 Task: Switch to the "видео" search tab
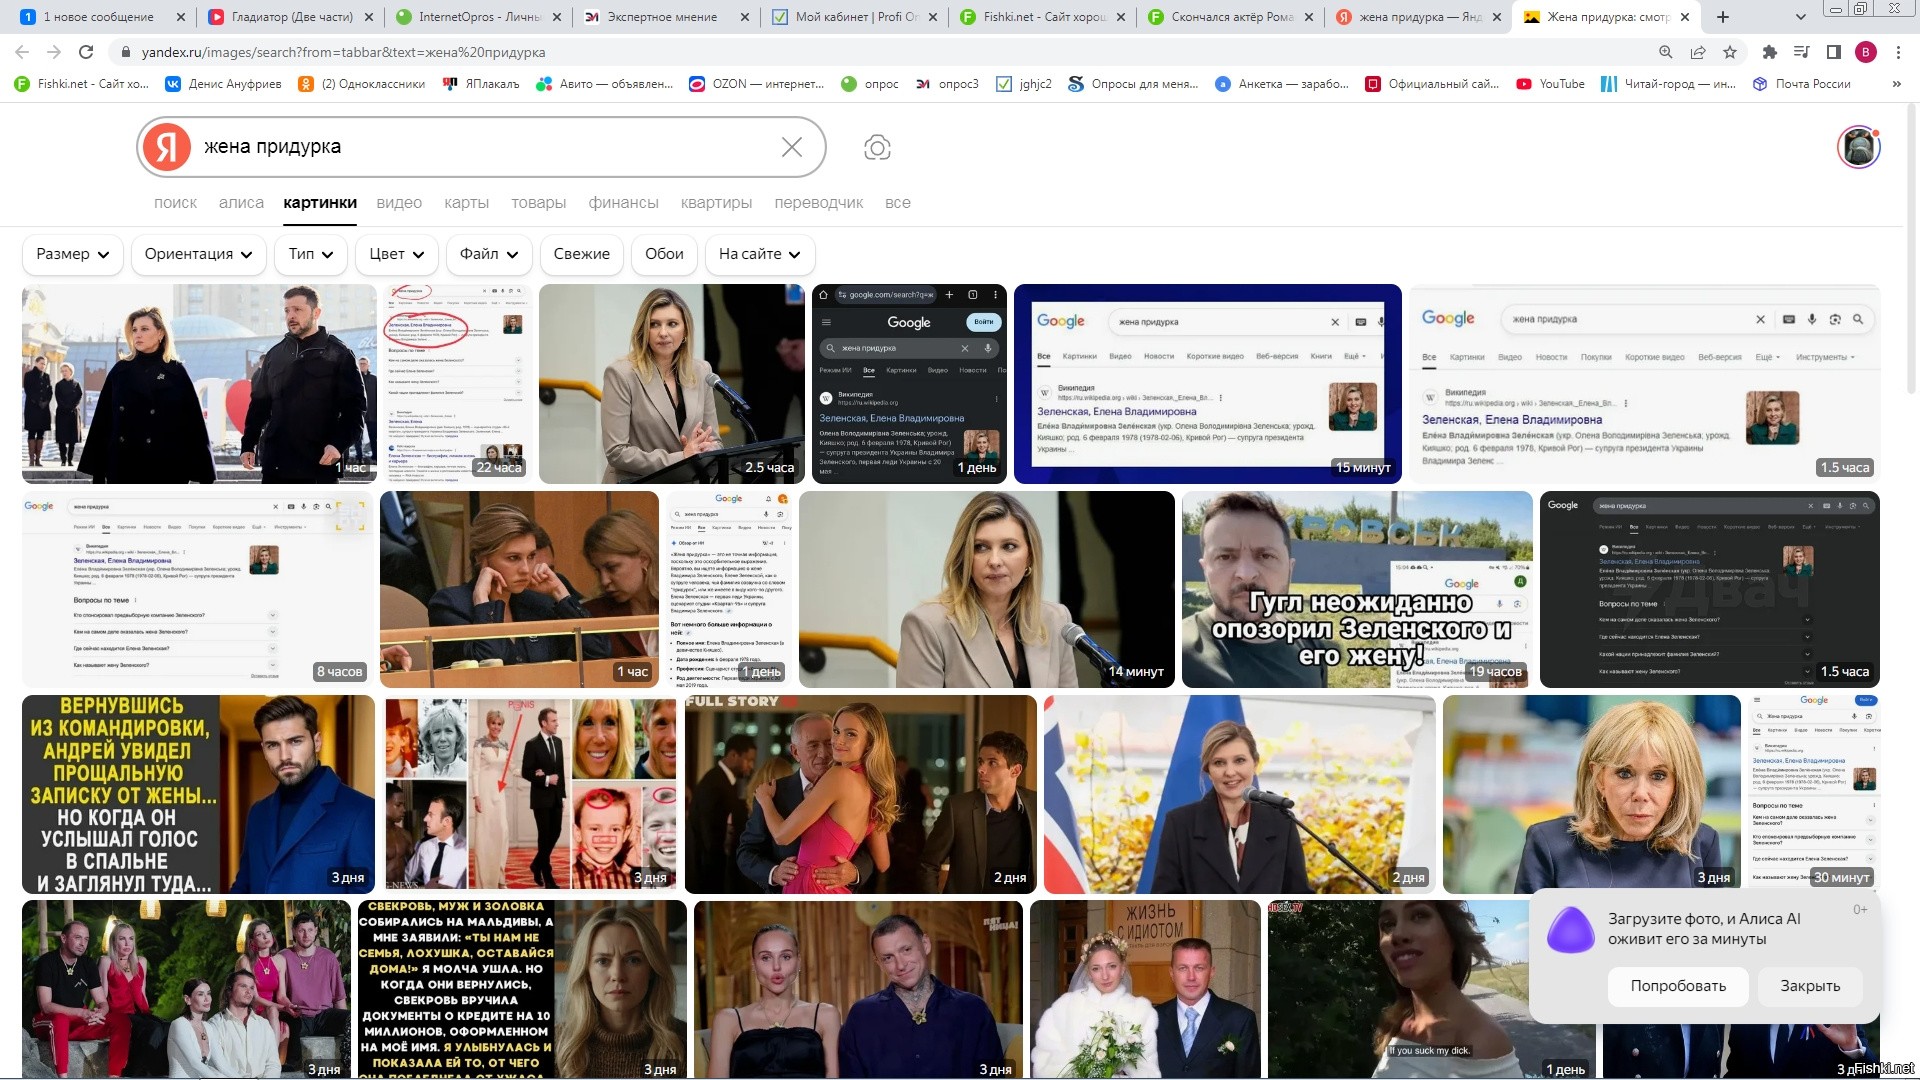pos(399,203)
